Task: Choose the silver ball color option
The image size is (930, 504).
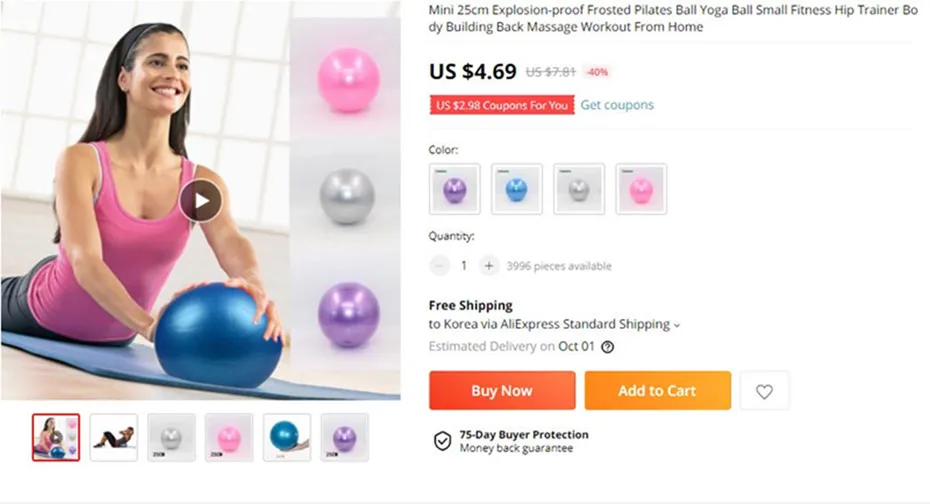Action: point(579,189)
